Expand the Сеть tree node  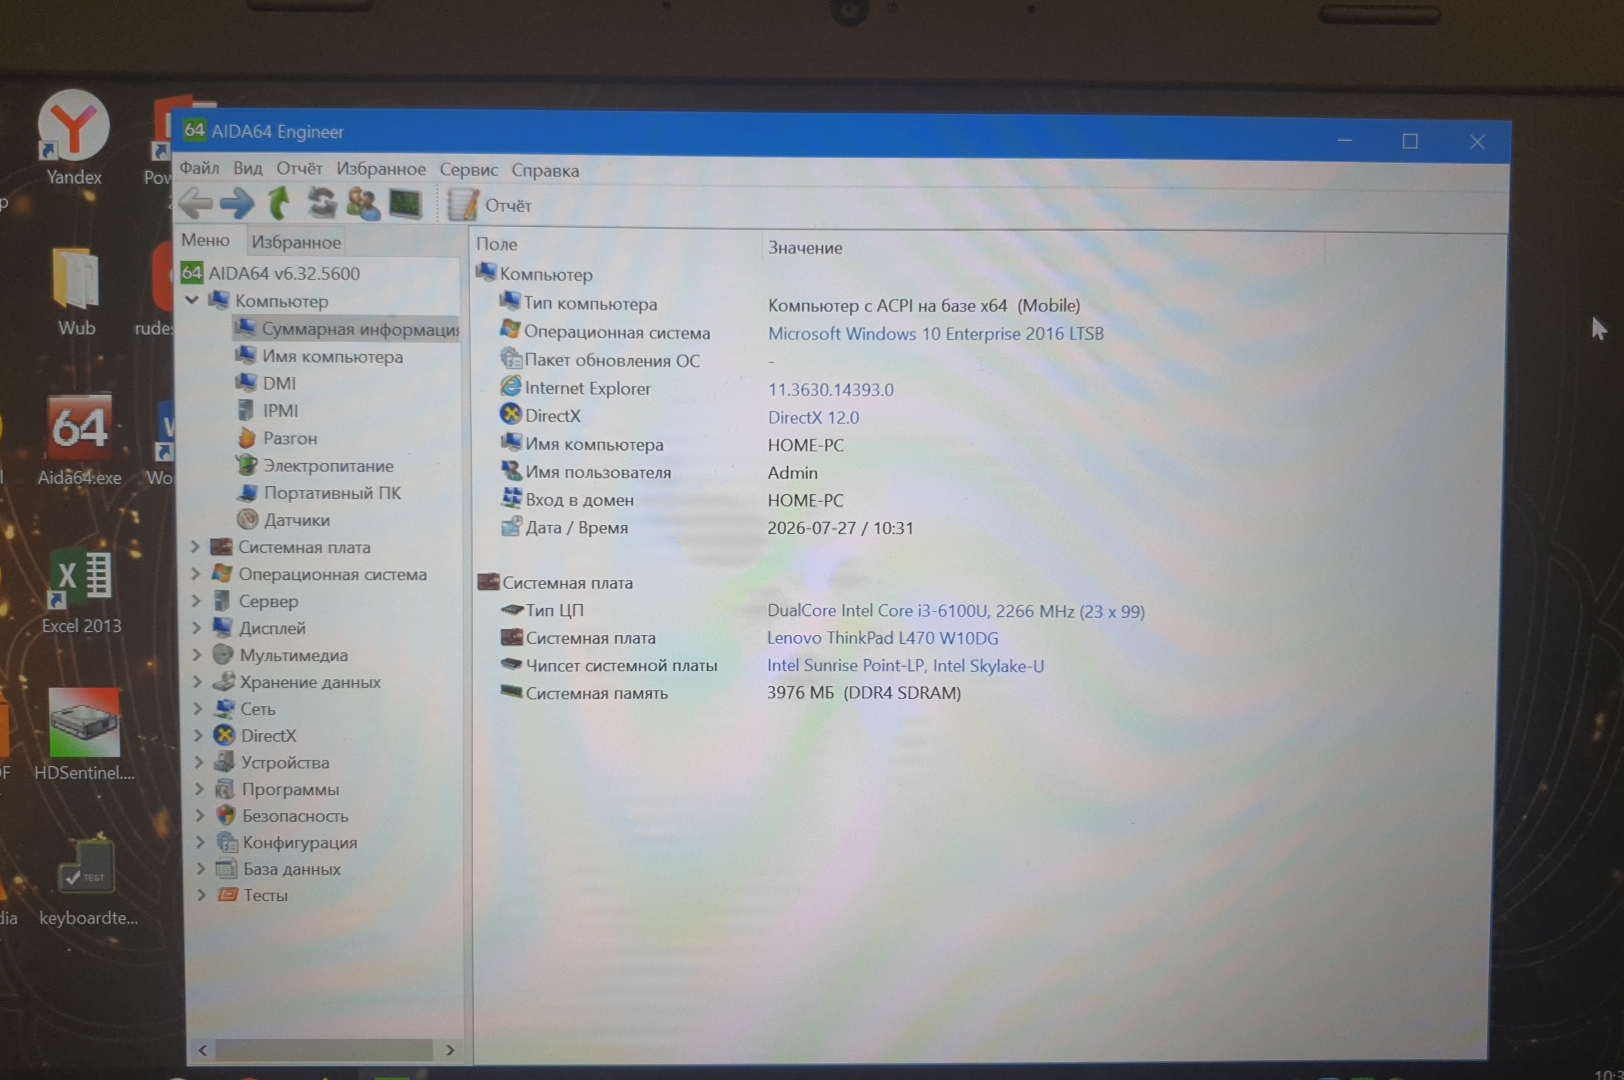[x=198, y=708]
